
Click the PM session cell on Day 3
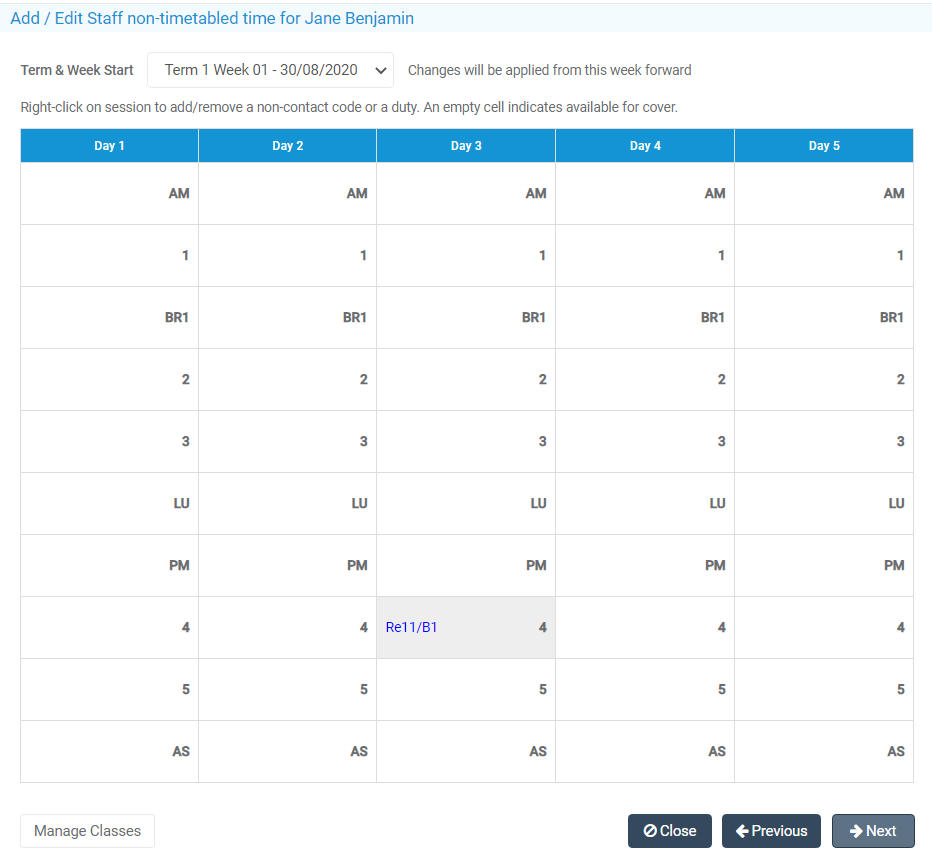[x=465, y=565]
